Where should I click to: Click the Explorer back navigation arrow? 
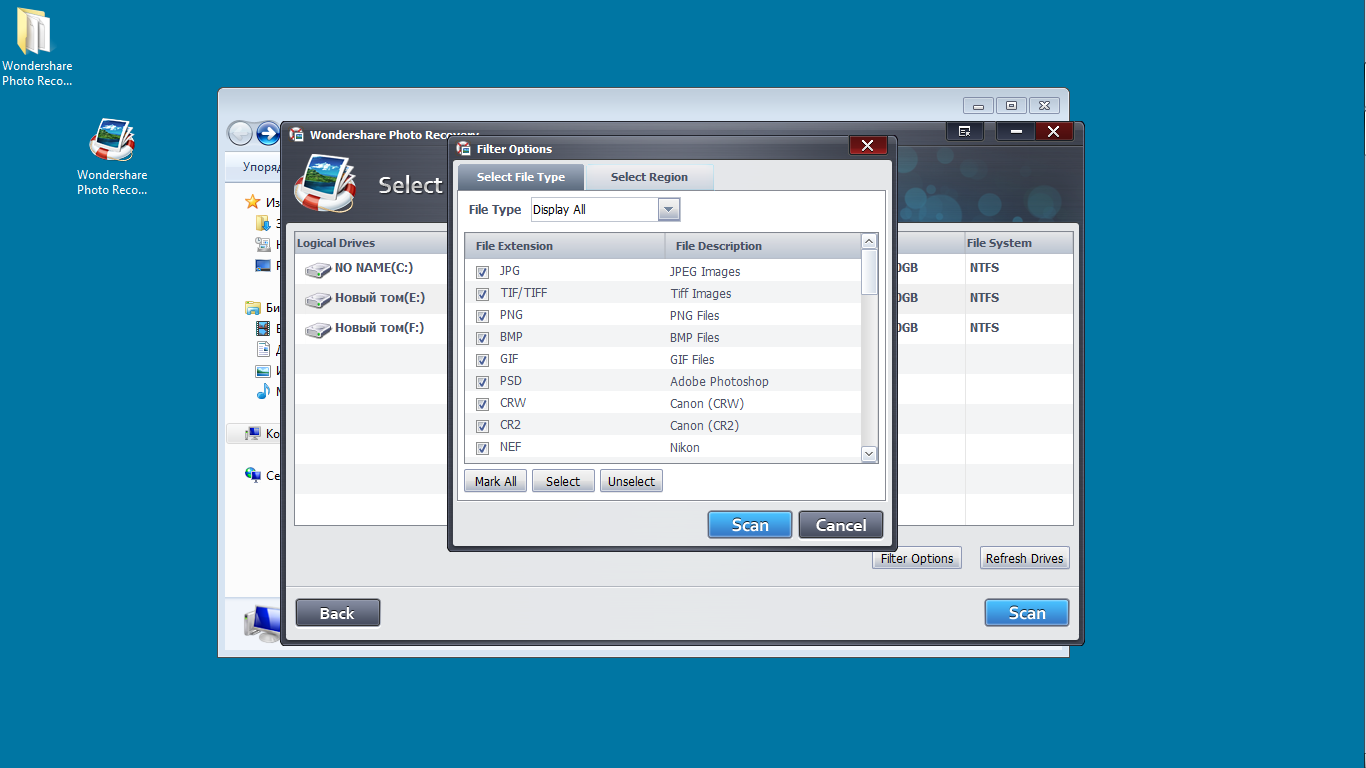(x=240, y=133)
